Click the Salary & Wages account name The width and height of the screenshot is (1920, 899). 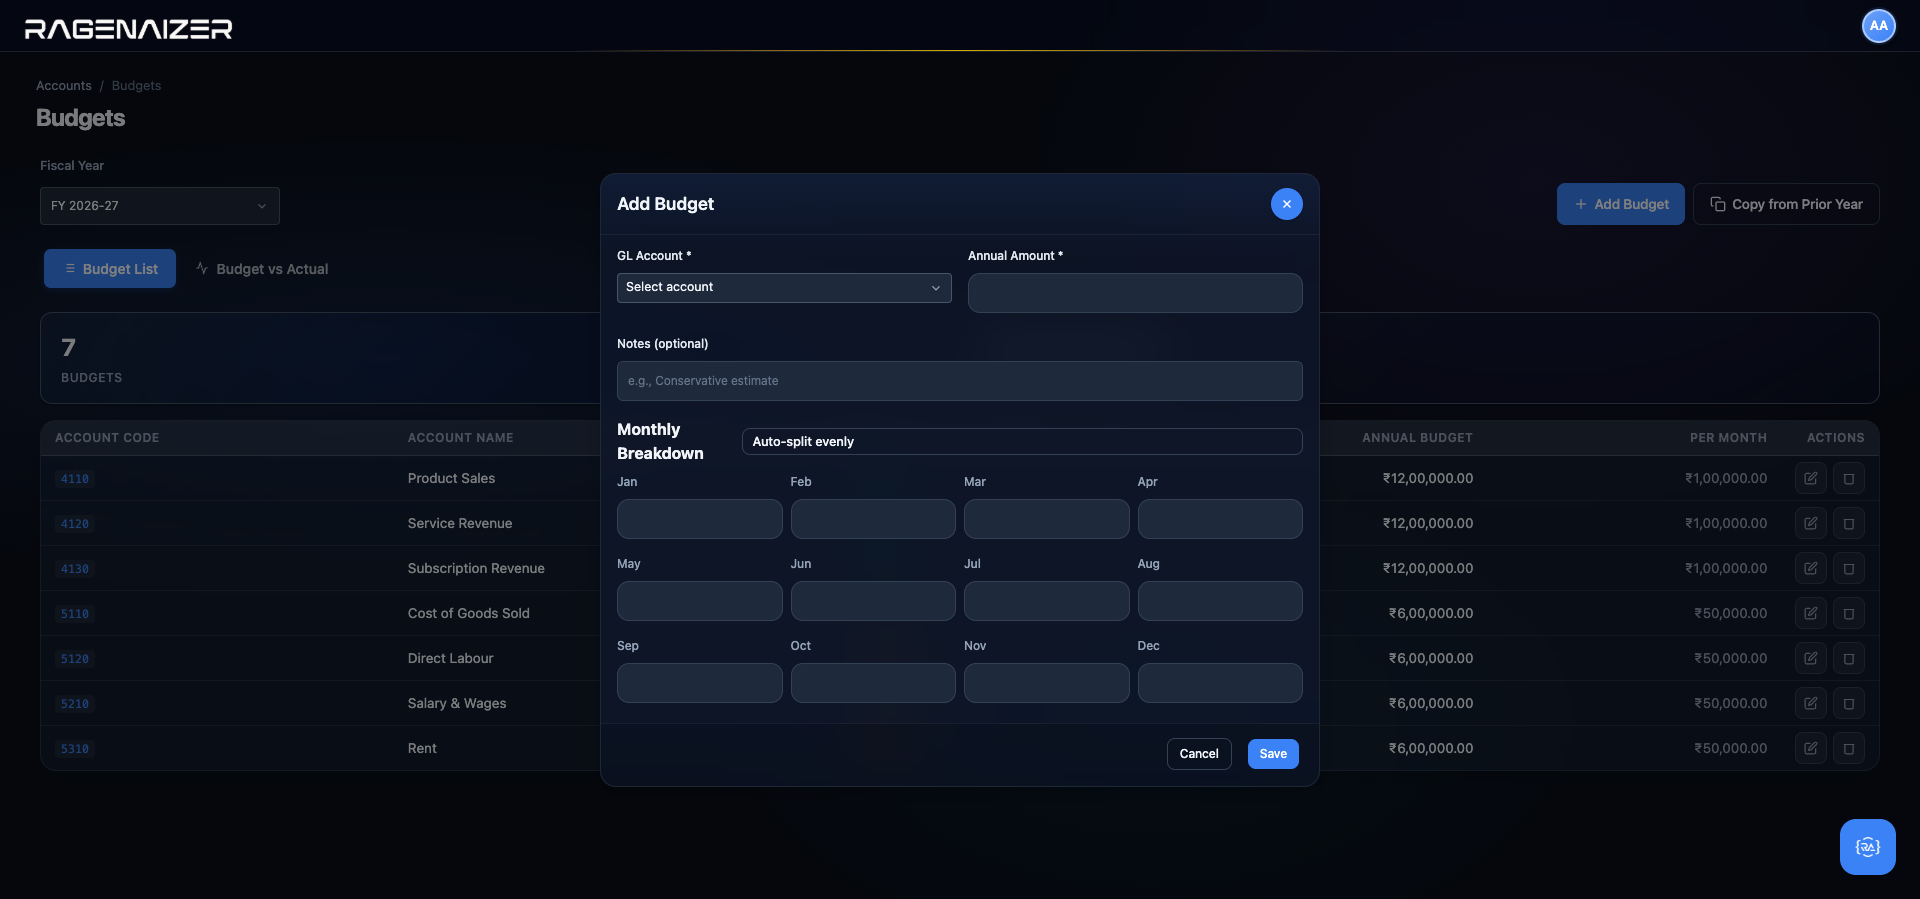[x=457, y=704]
